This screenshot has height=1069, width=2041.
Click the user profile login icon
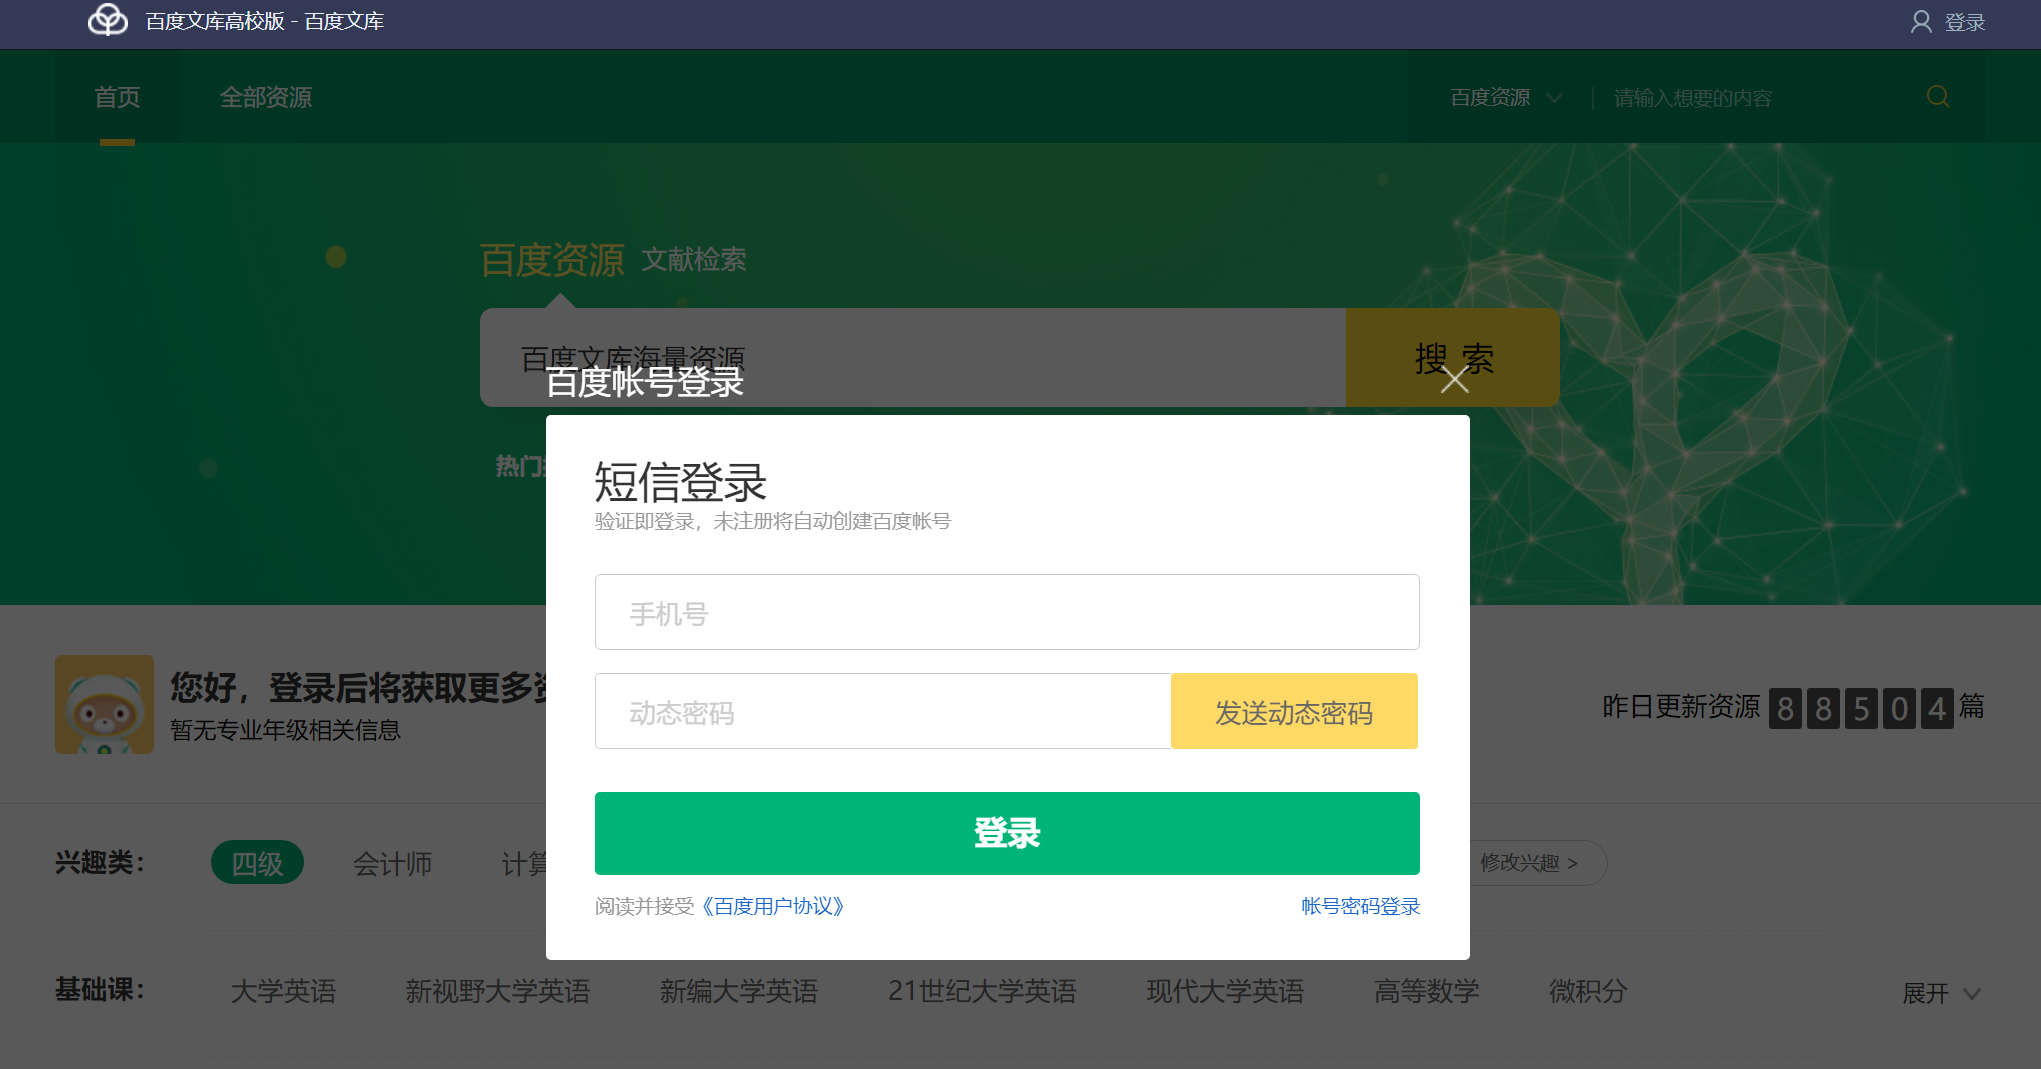pos(1920,22)
